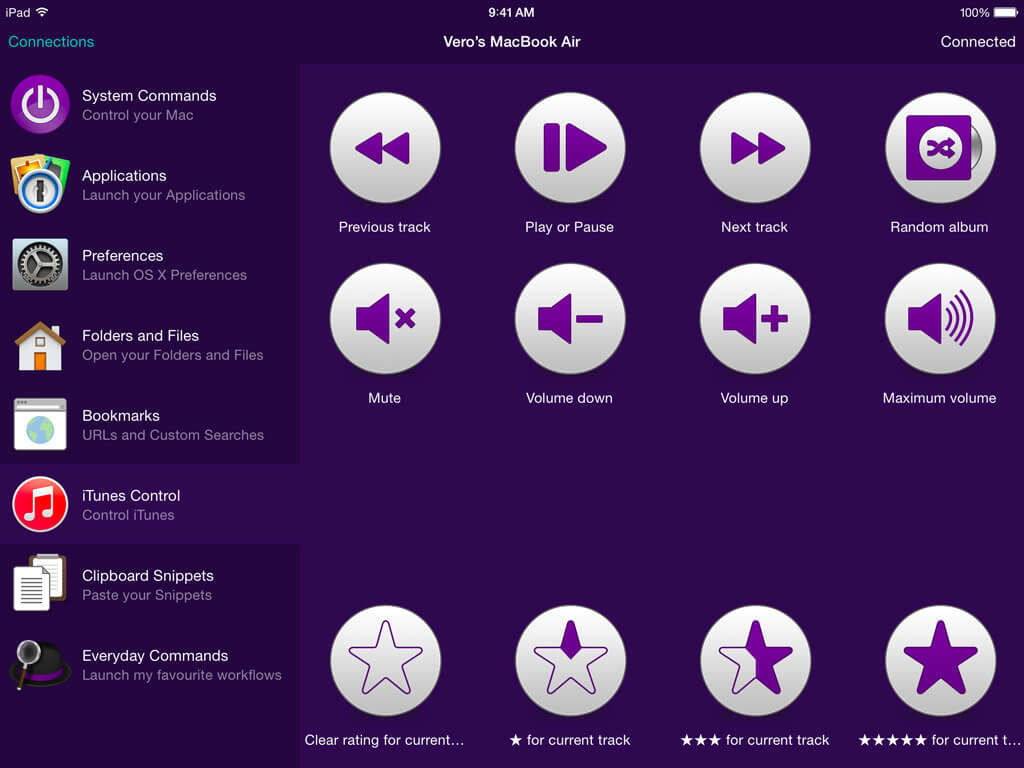This screenshot has height=768, width=1024.
Task: Raise the volume with Volume up
Action: click(755, 318)
